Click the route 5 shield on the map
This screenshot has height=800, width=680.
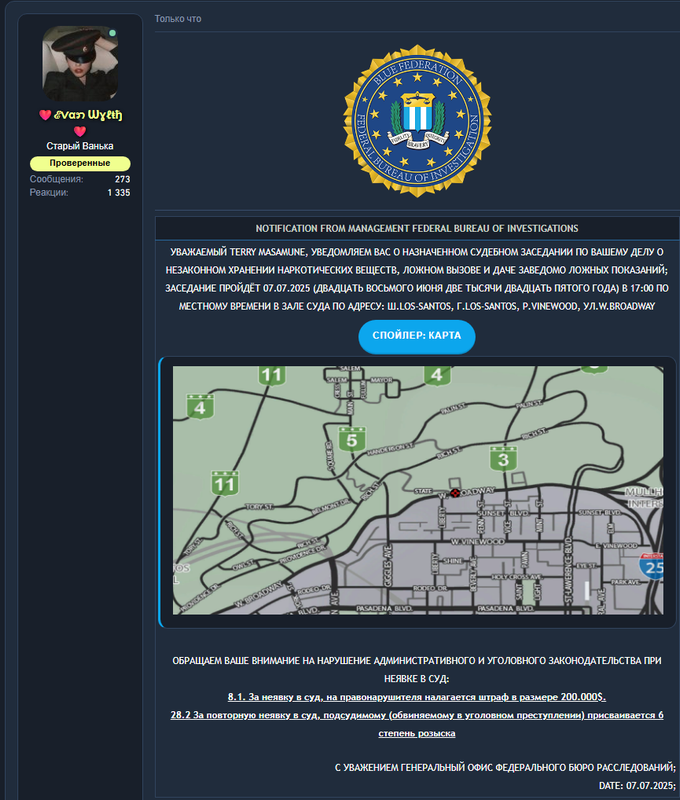pos(352,439)
